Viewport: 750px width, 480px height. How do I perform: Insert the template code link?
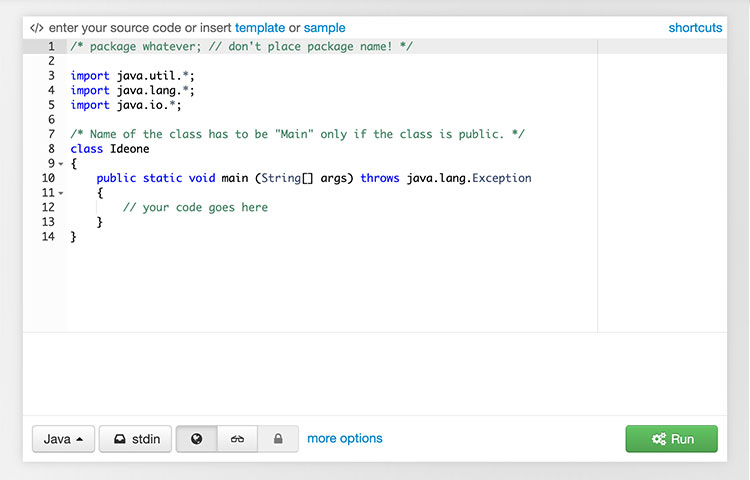[260, 28]
